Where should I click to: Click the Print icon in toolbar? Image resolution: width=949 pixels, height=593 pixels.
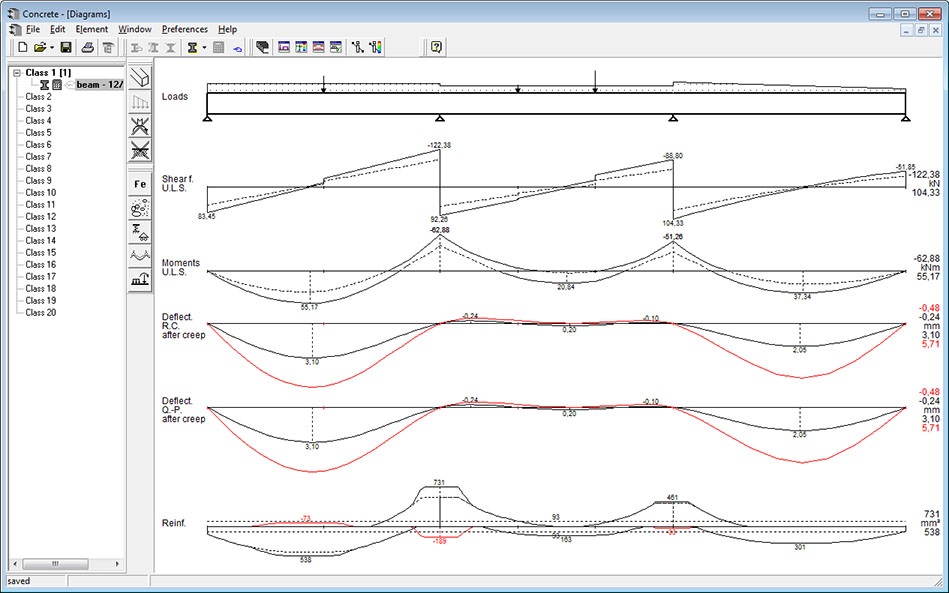click(88, 47)
